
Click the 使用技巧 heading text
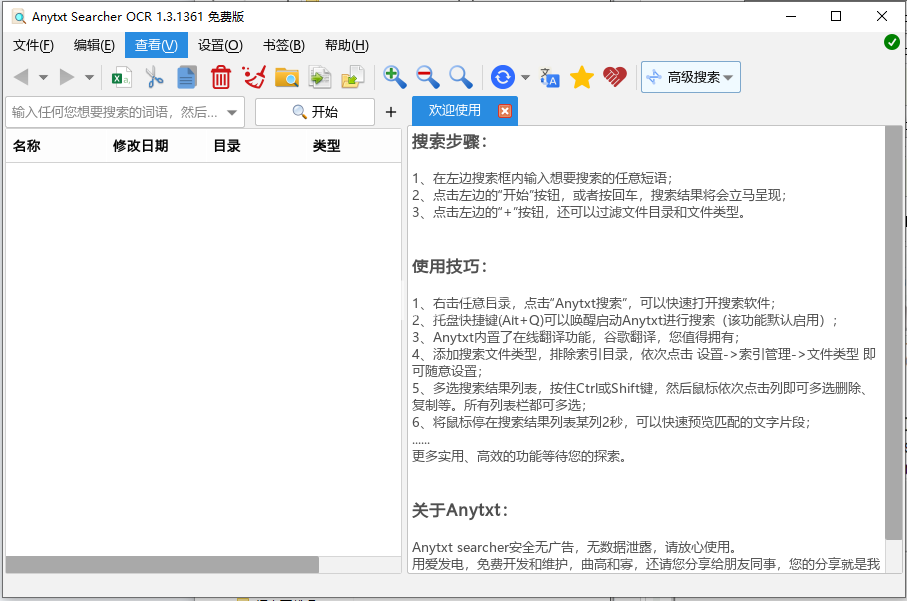(449, 267)
